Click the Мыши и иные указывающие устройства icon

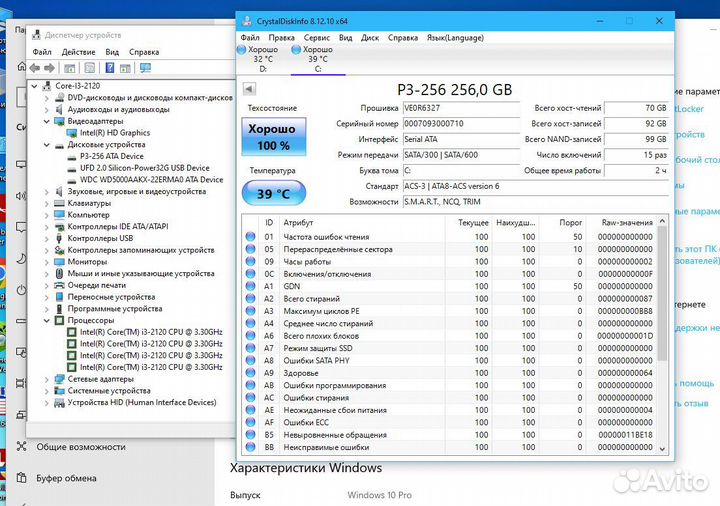pyautogui.click(x=59, y=273)
